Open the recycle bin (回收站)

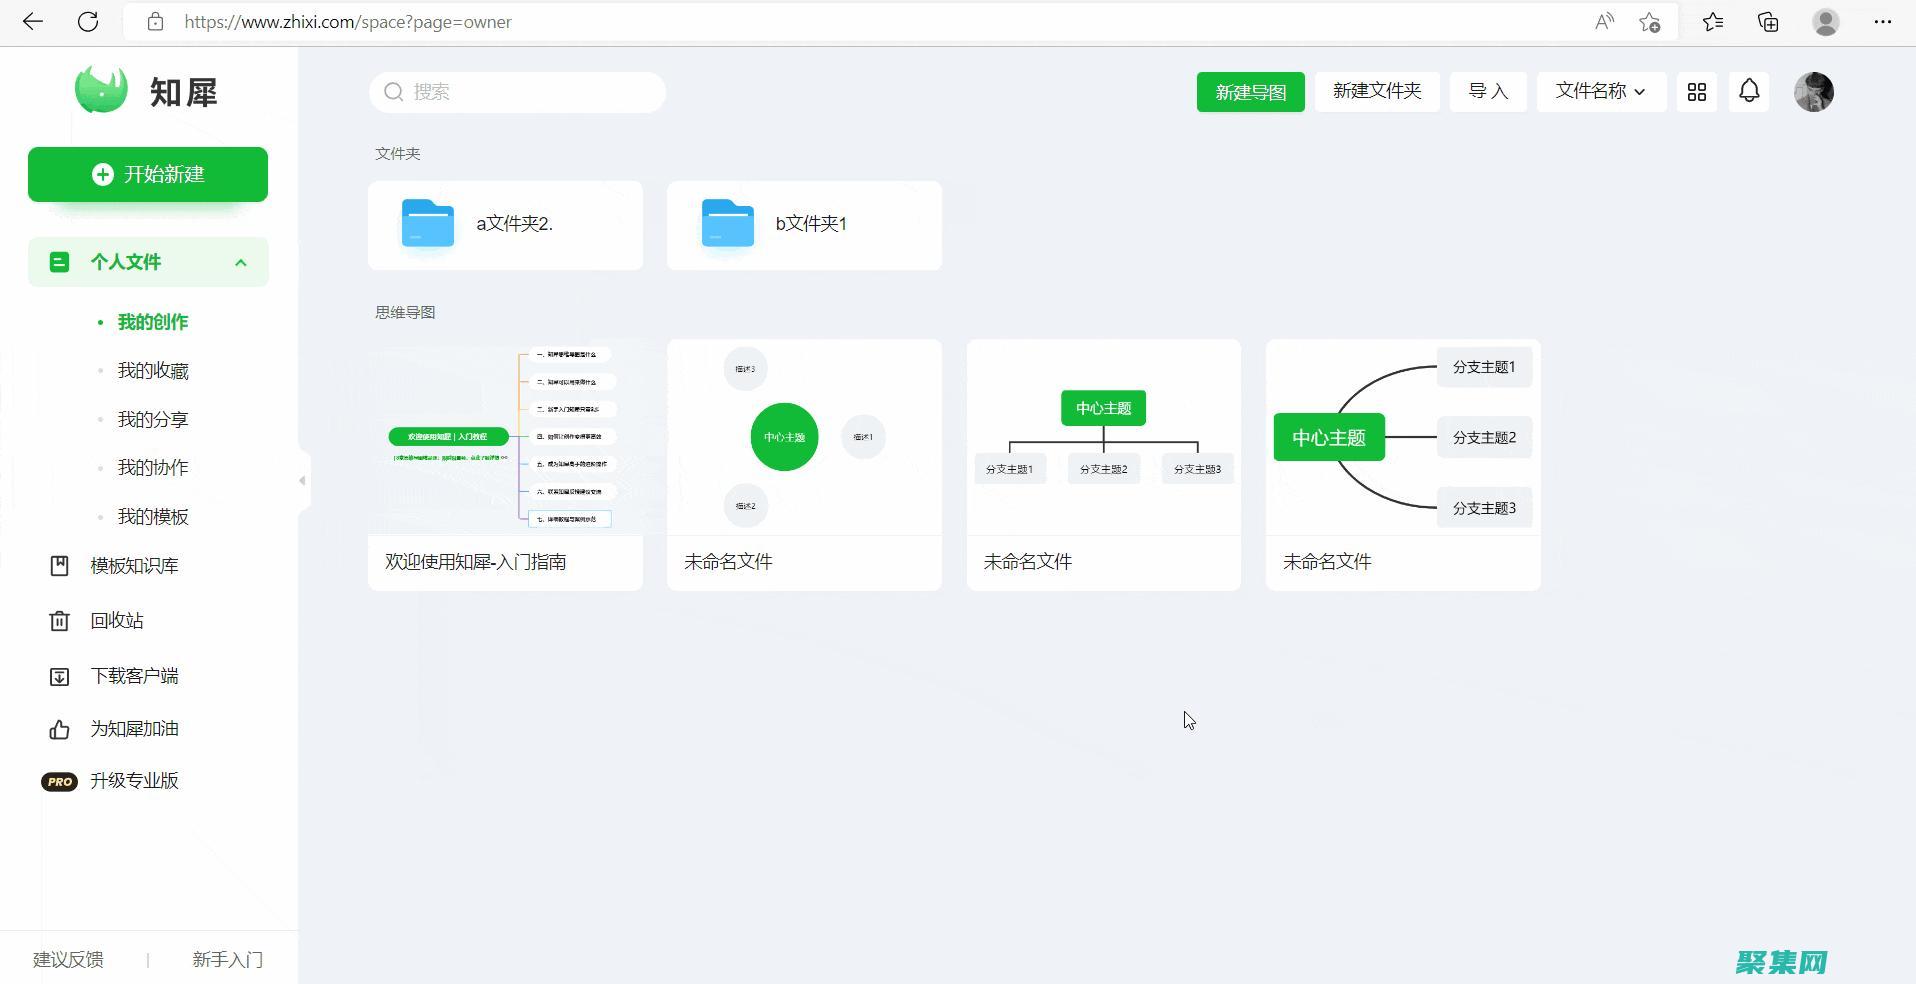(116, 621)
